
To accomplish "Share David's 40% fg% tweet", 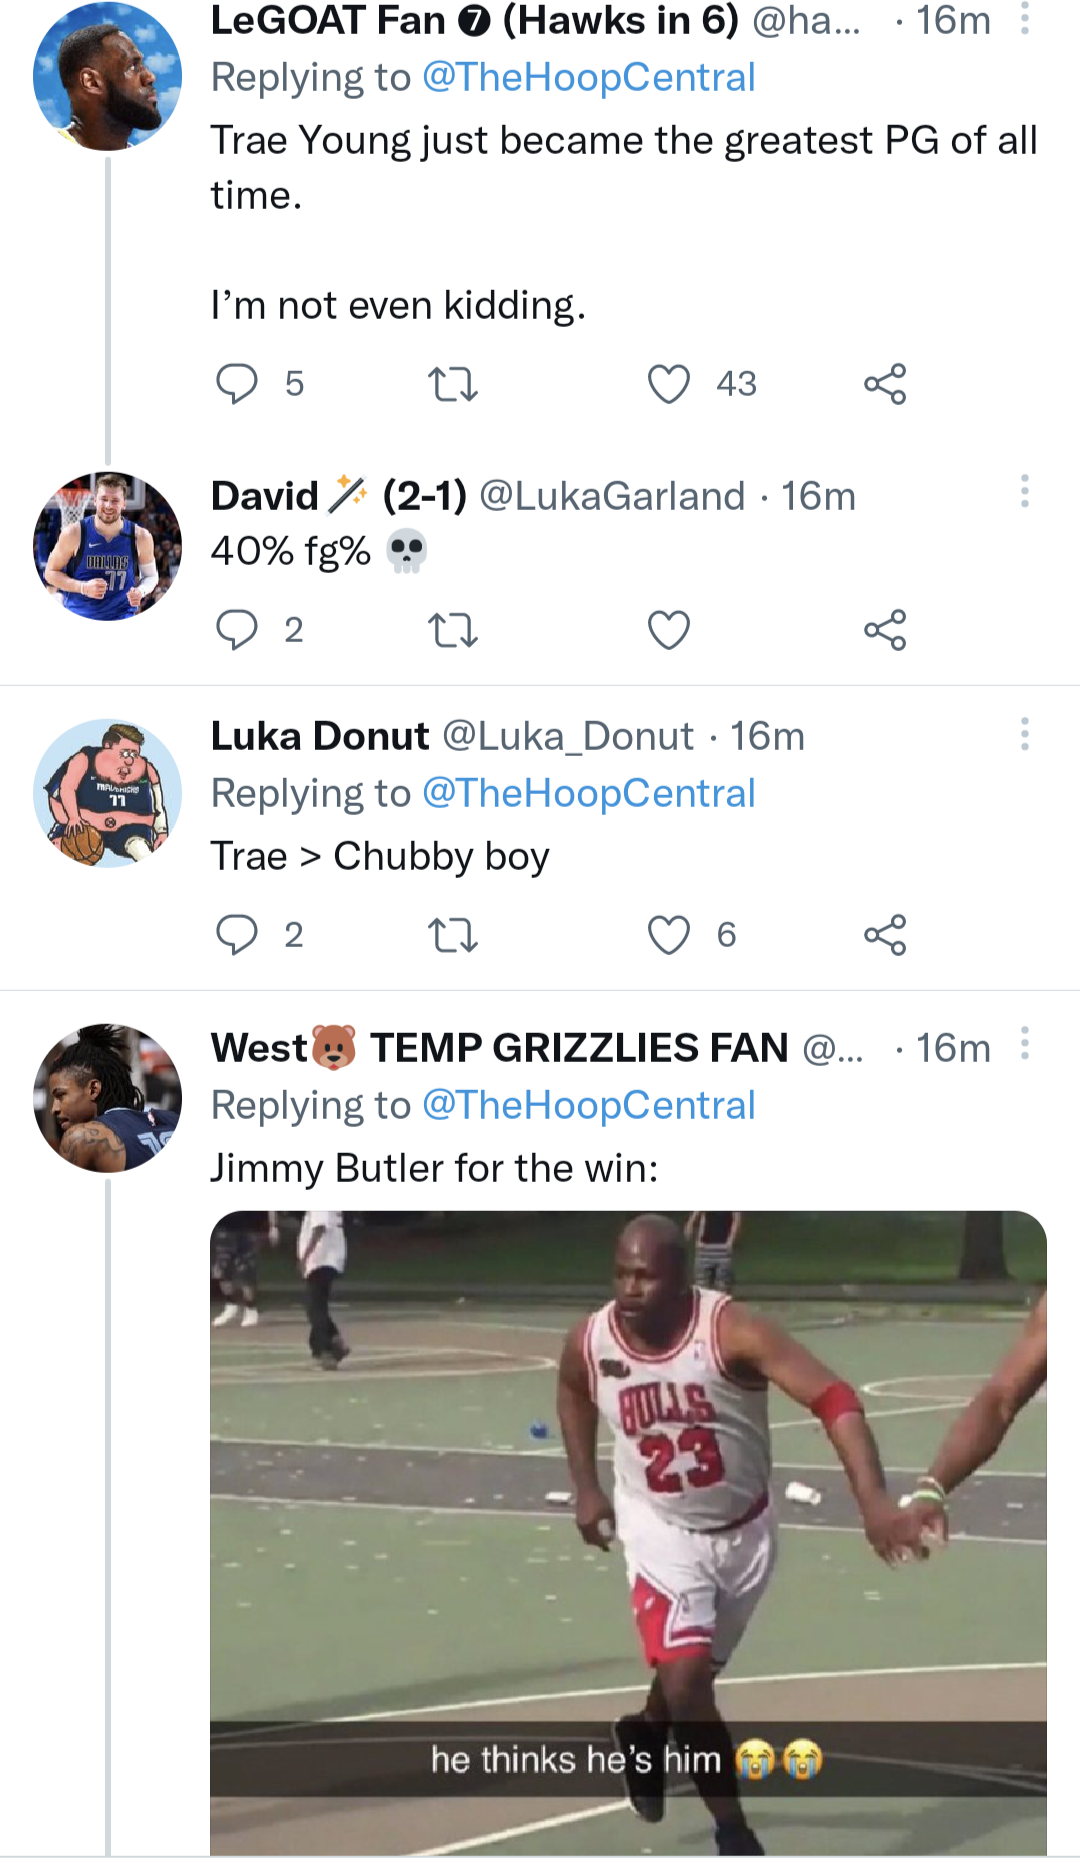I will 885,630.
